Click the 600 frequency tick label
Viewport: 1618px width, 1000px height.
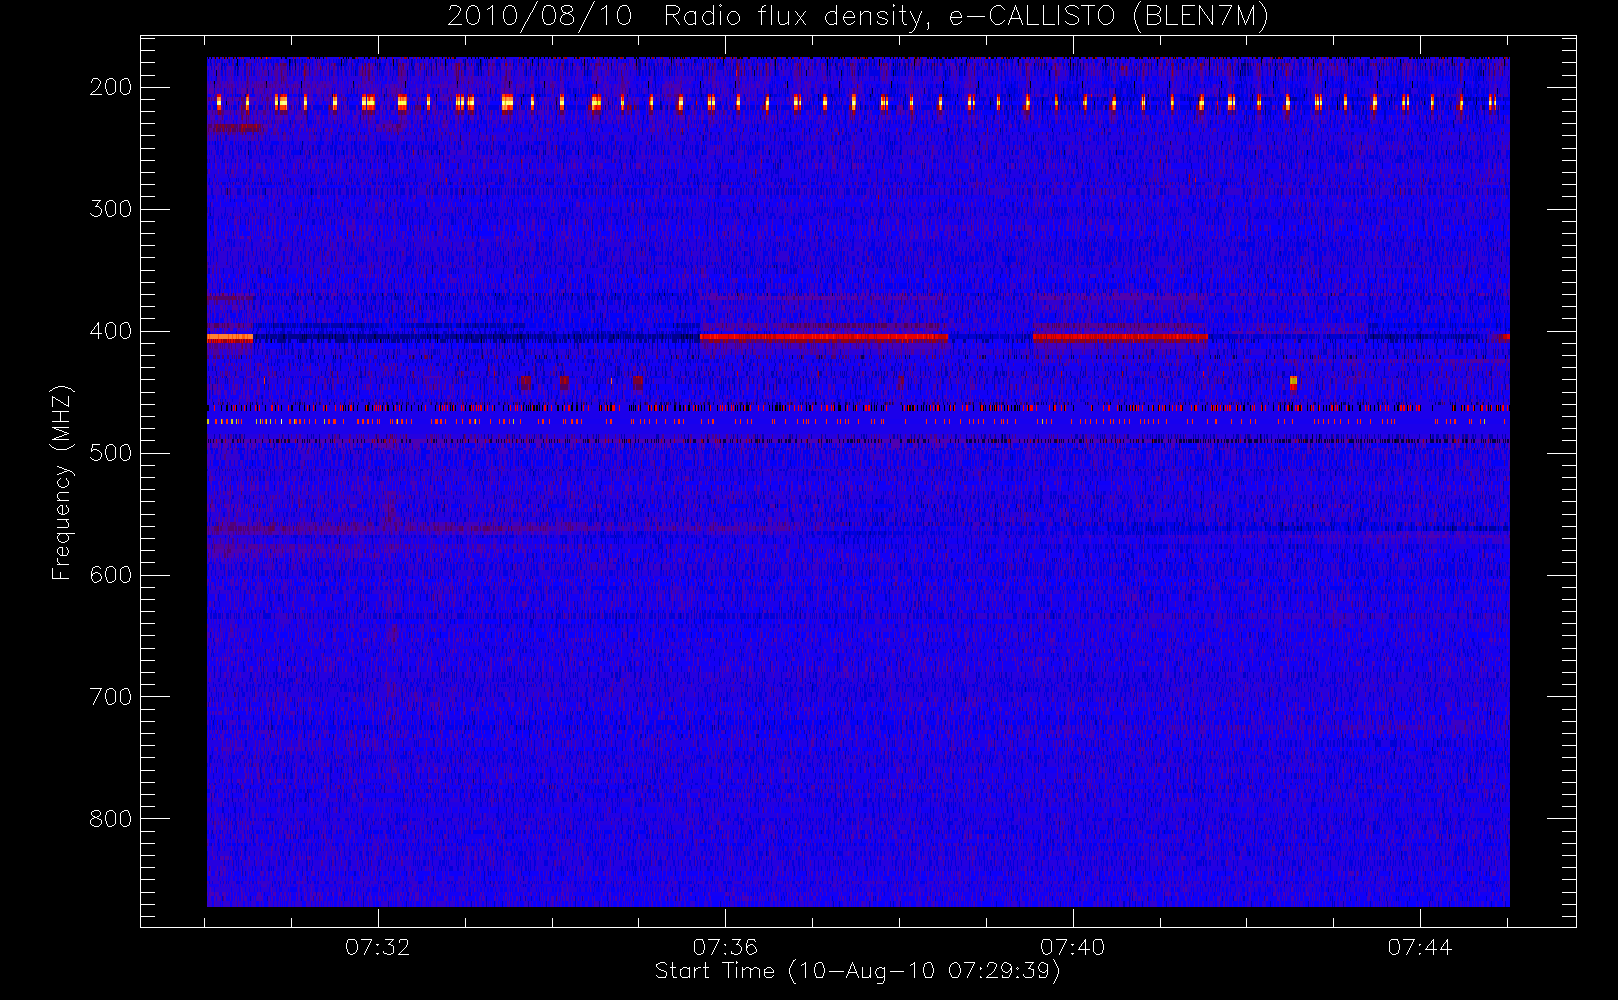coord(111,575)
